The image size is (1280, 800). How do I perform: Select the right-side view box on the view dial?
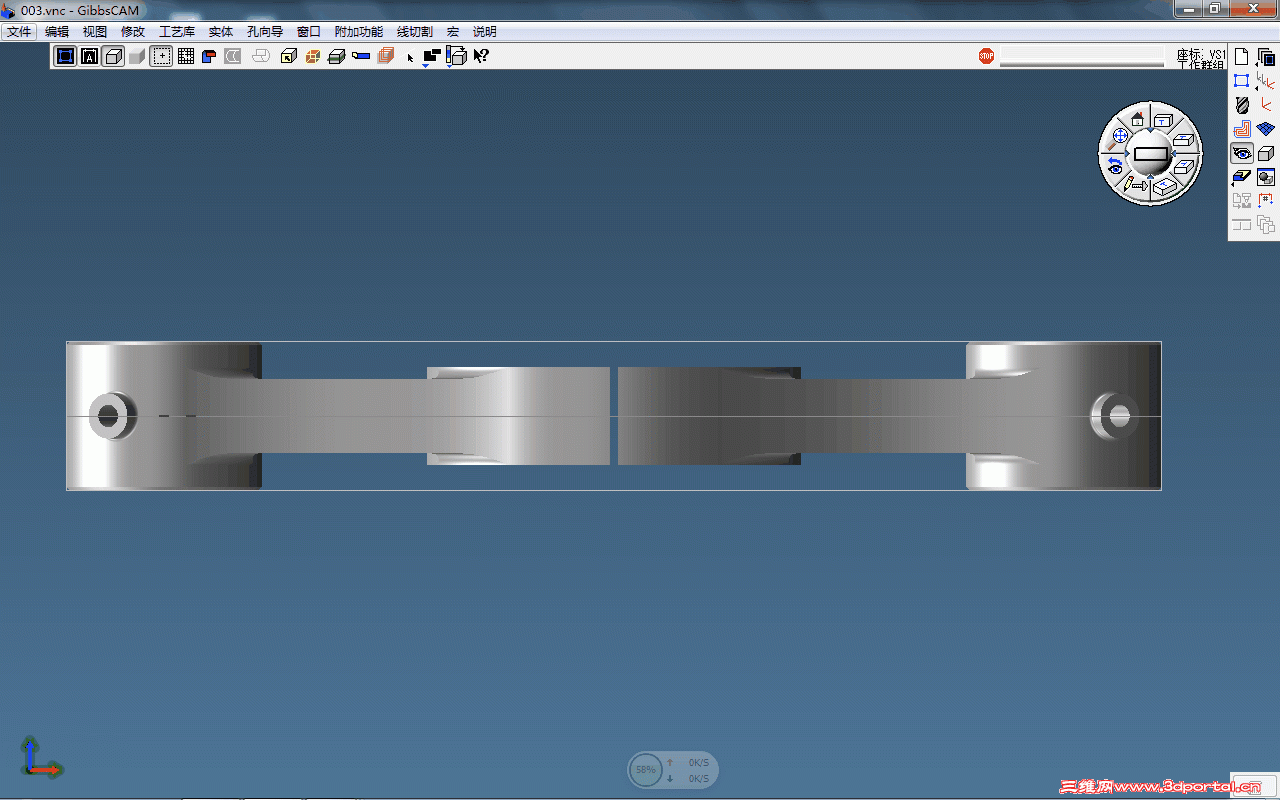tap(1184, 167)
